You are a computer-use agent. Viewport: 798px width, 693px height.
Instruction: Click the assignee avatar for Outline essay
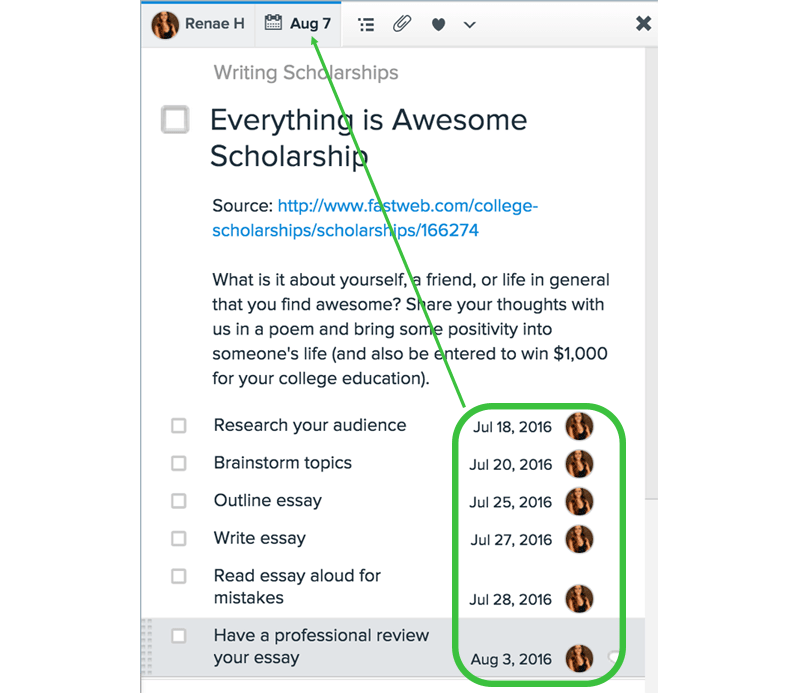tap(579, 501)
